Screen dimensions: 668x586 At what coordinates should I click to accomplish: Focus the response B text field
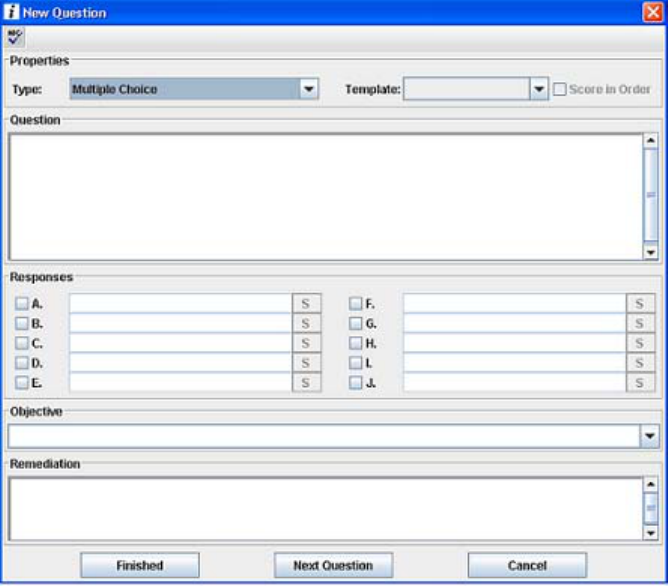coord(181,323)
